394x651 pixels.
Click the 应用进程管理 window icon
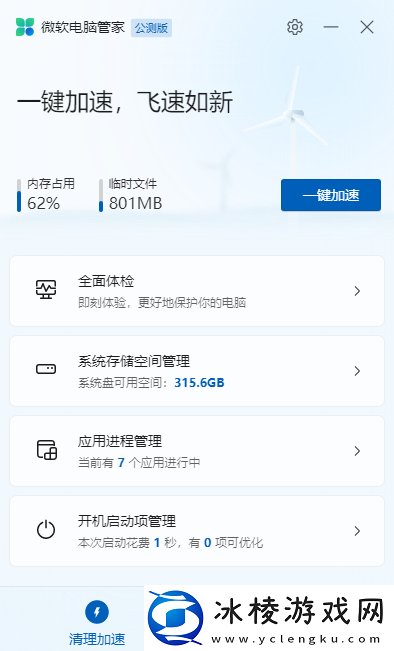coord(46,450)
